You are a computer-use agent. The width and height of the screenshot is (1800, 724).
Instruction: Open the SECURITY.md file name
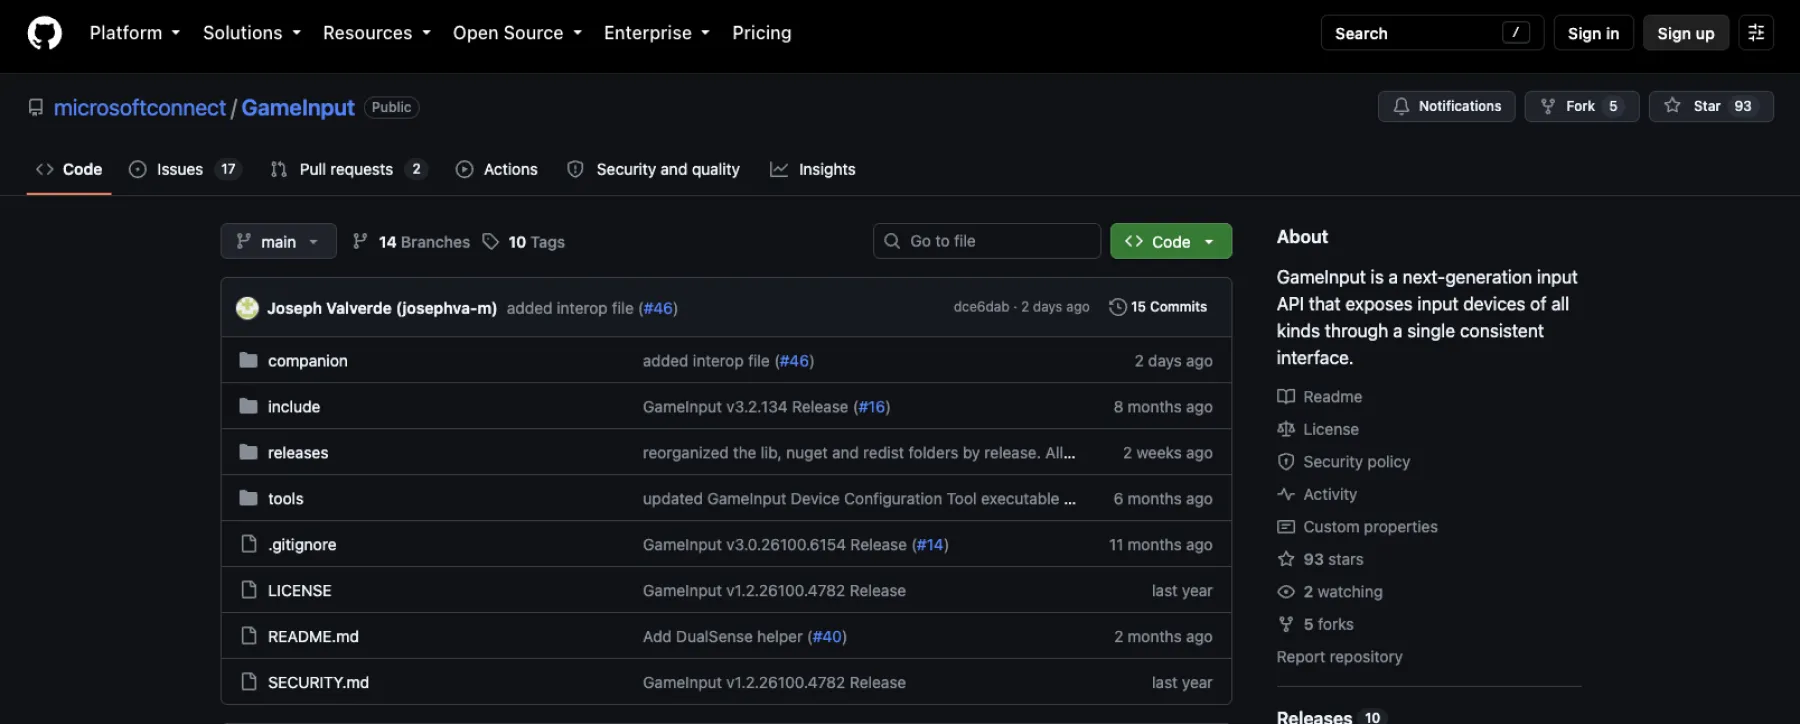[318, 682]
